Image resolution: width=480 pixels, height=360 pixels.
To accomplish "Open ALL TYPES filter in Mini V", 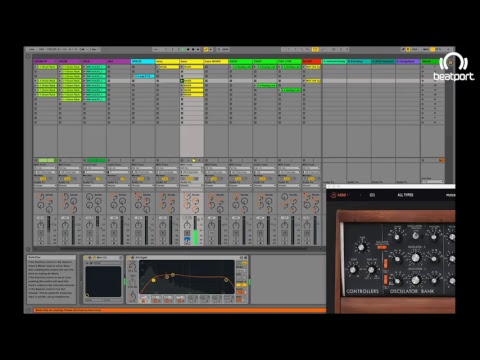I will [x=405, y=195].
